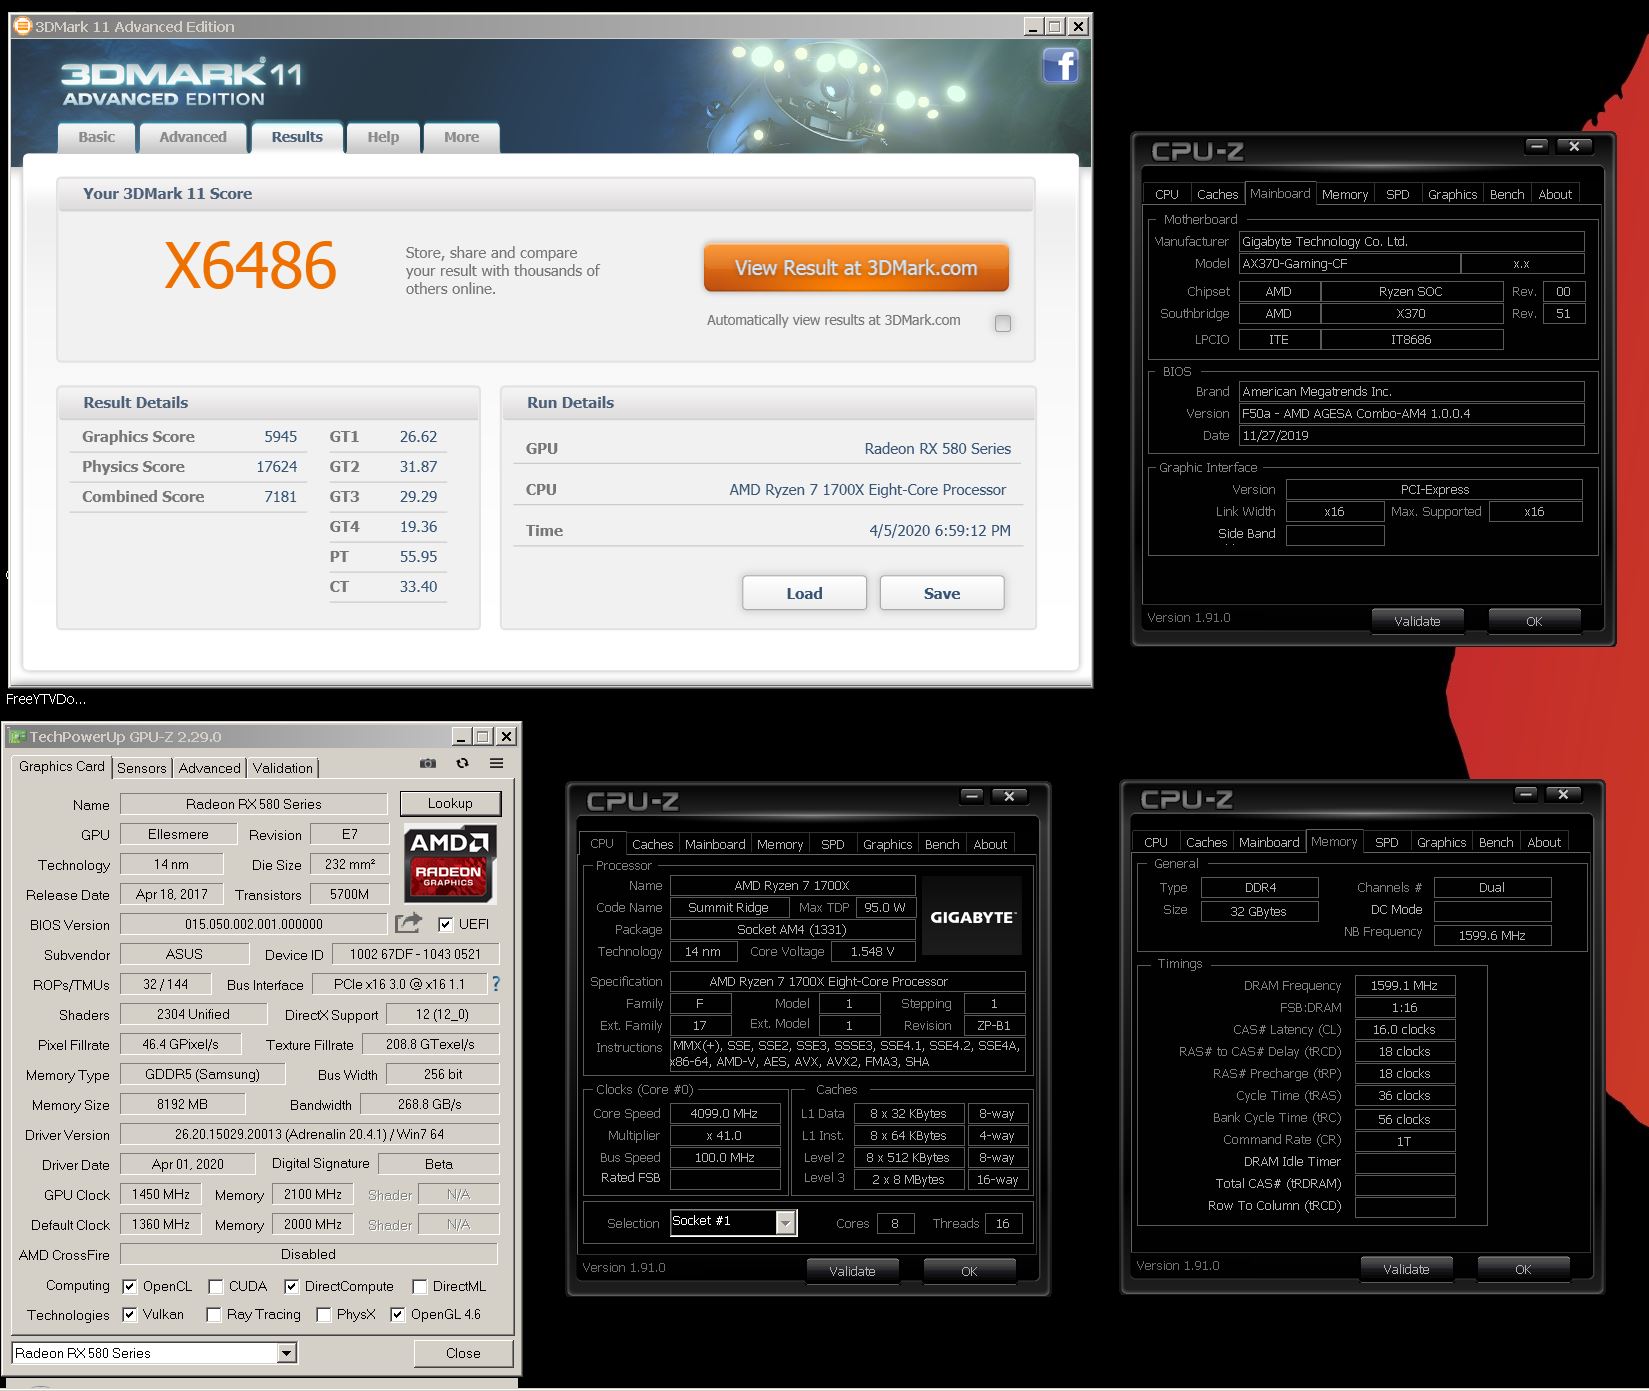The width and height of the screenshot is (1649, 1391).
Task: Click the Time value 4/5/2020 6:59:12 PM
Action: [940, 531]
